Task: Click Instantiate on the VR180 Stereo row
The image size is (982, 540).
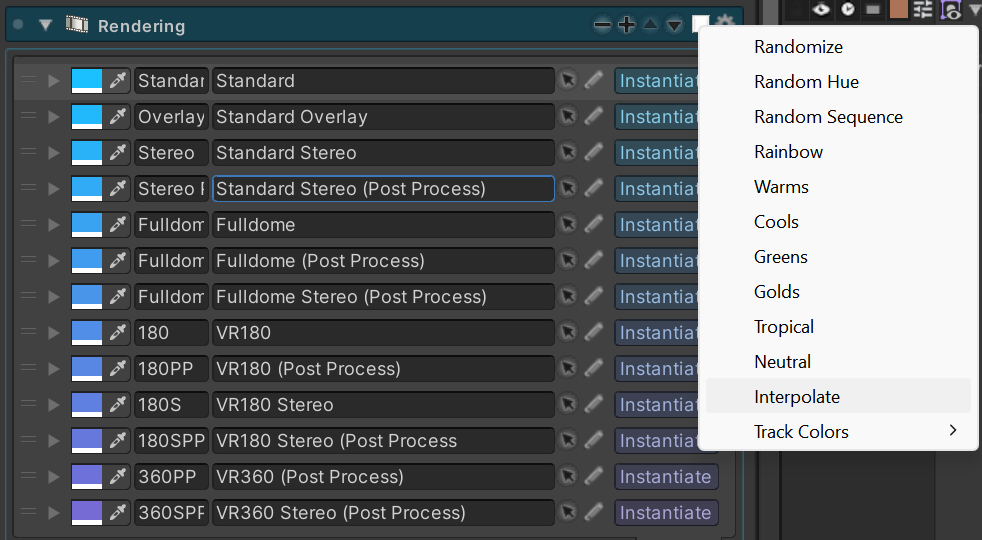Action: click(656, 405)
